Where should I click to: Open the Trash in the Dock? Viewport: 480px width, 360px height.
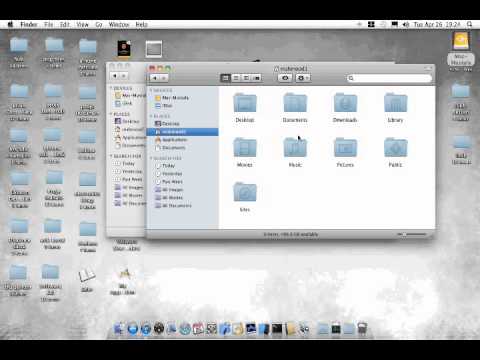(362, 329)
